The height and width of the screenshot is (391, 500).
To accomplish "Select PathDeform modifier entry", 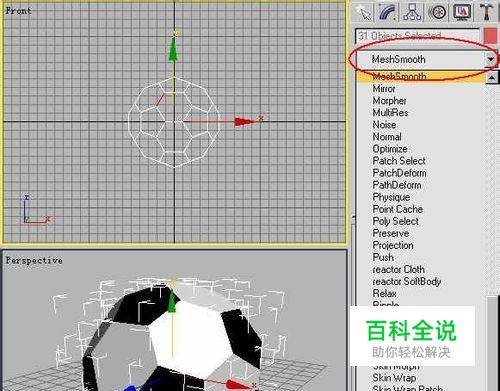I will tap(397, 185).
